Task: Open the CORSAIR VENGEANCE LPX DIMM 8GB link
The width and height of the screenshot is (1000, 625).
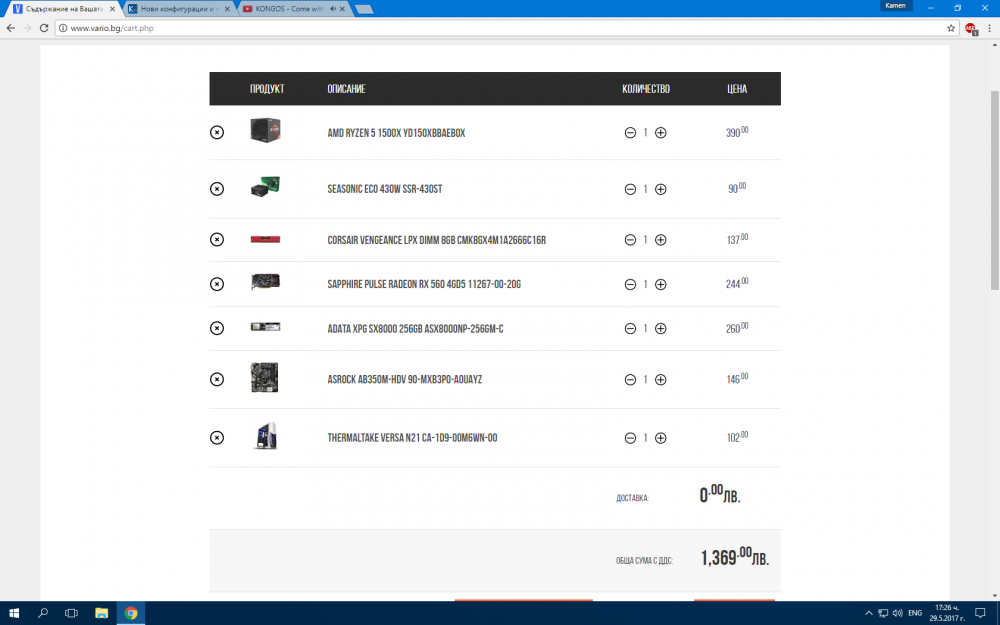Action: pyautogui.click(x=437, y=240)
